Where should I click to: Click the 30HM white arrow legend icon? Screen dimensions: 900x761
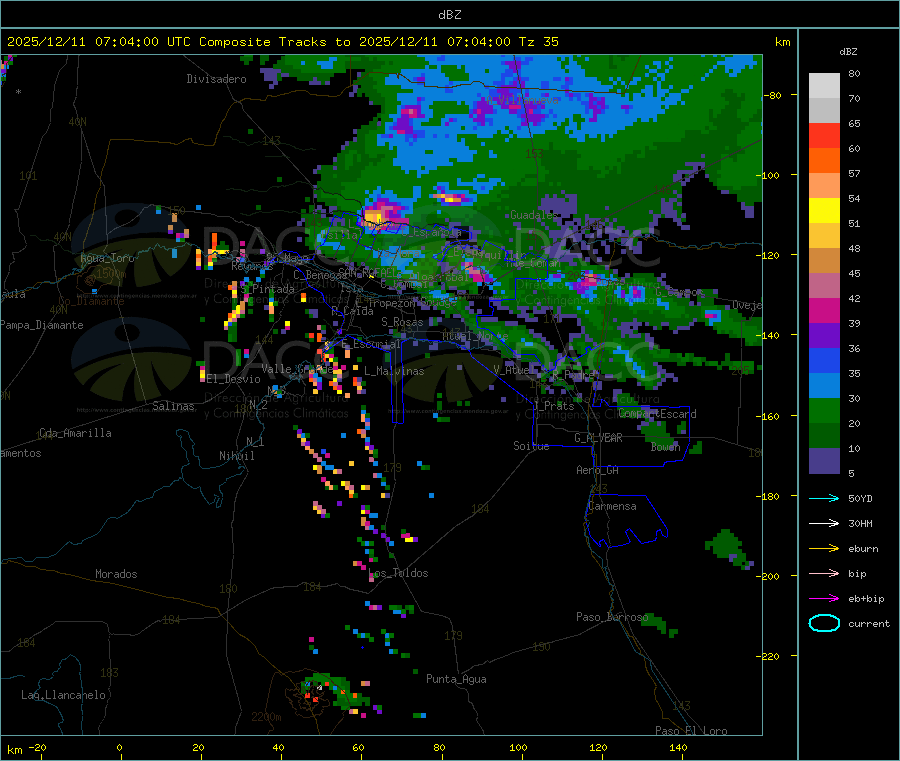click(824, 523)
